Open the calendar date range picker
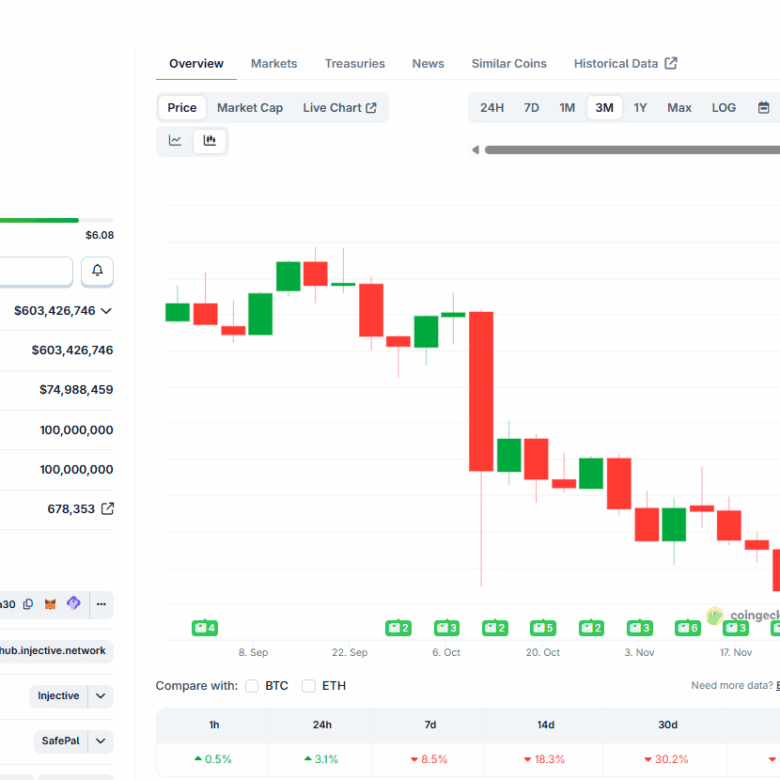Viewport: 780px width, 780px height. click(764, 108)
